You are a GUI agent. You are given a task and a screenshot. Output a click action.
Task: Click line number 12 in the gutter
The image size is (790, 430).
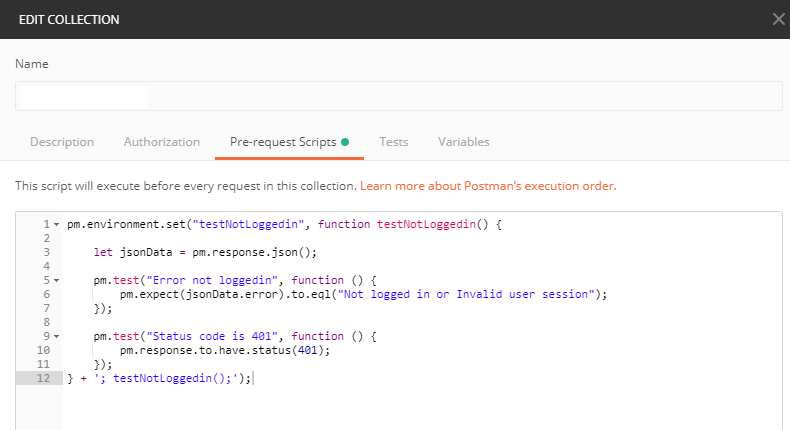(43, 379)
